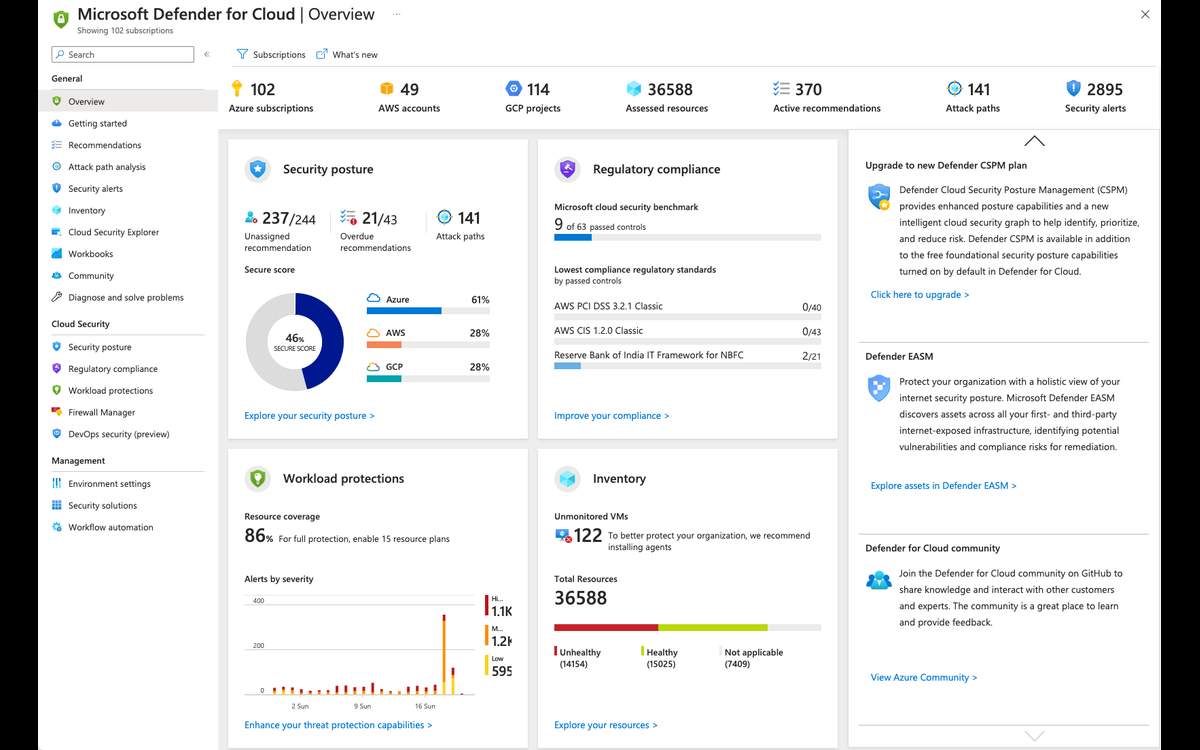1200x750 pixels.
Task: Click the Security alerts shield icon in sidebar
Action: click(x=57, y=188)
